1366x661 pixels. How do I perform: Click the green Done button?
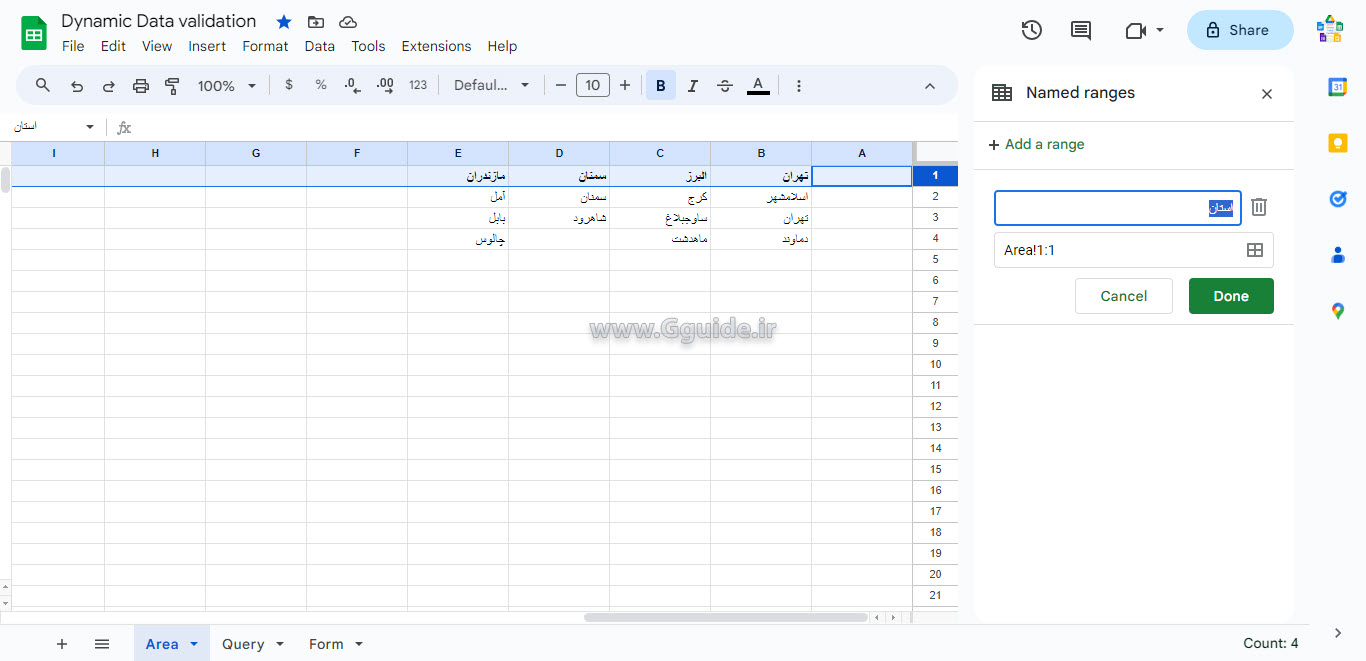click(1230, 296)
